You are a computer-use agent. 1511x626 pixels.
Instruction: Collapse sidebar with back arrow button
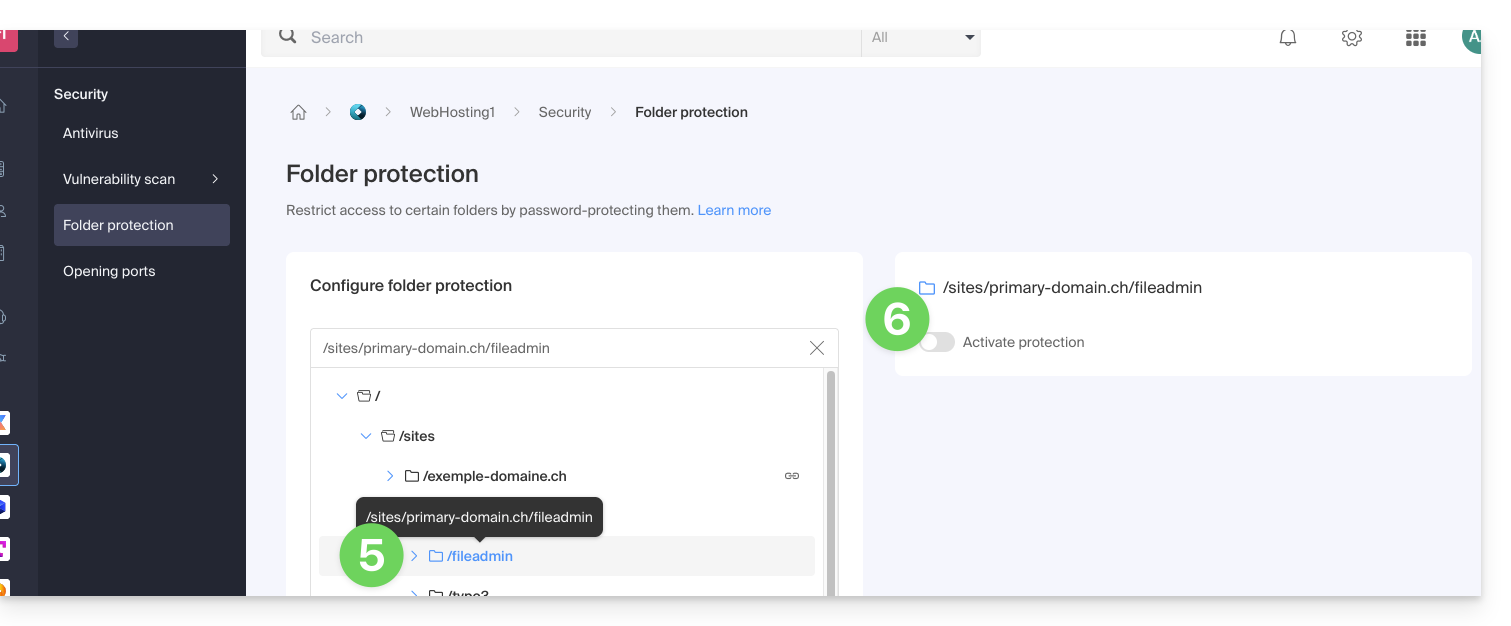pos(66,36)
